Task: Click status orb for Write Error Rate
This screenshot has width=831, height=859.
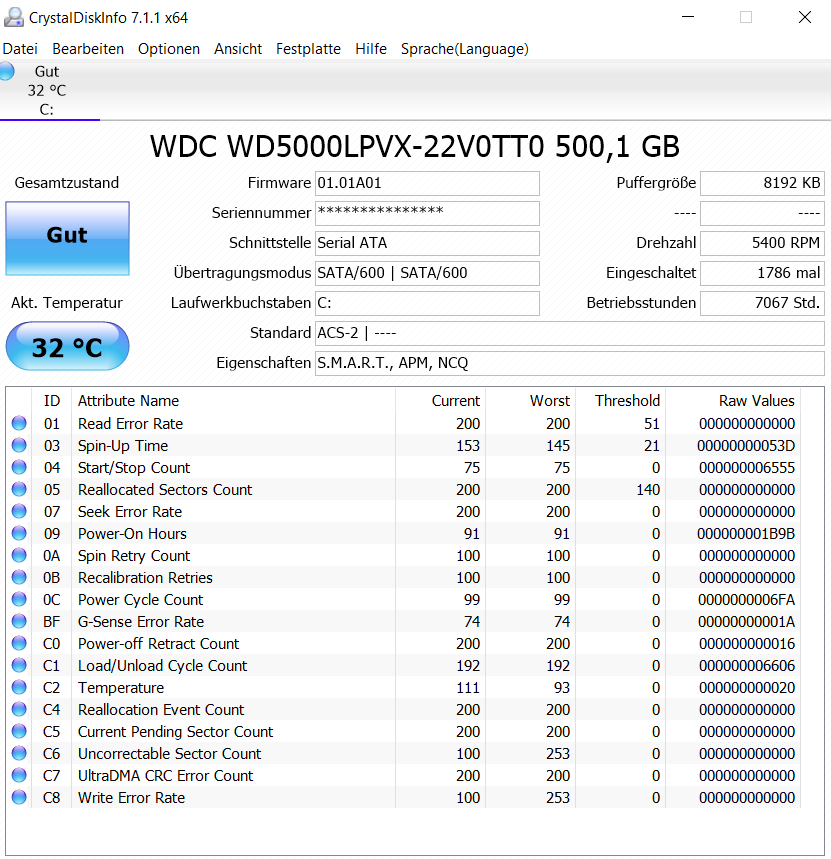Action: (19, 797)
